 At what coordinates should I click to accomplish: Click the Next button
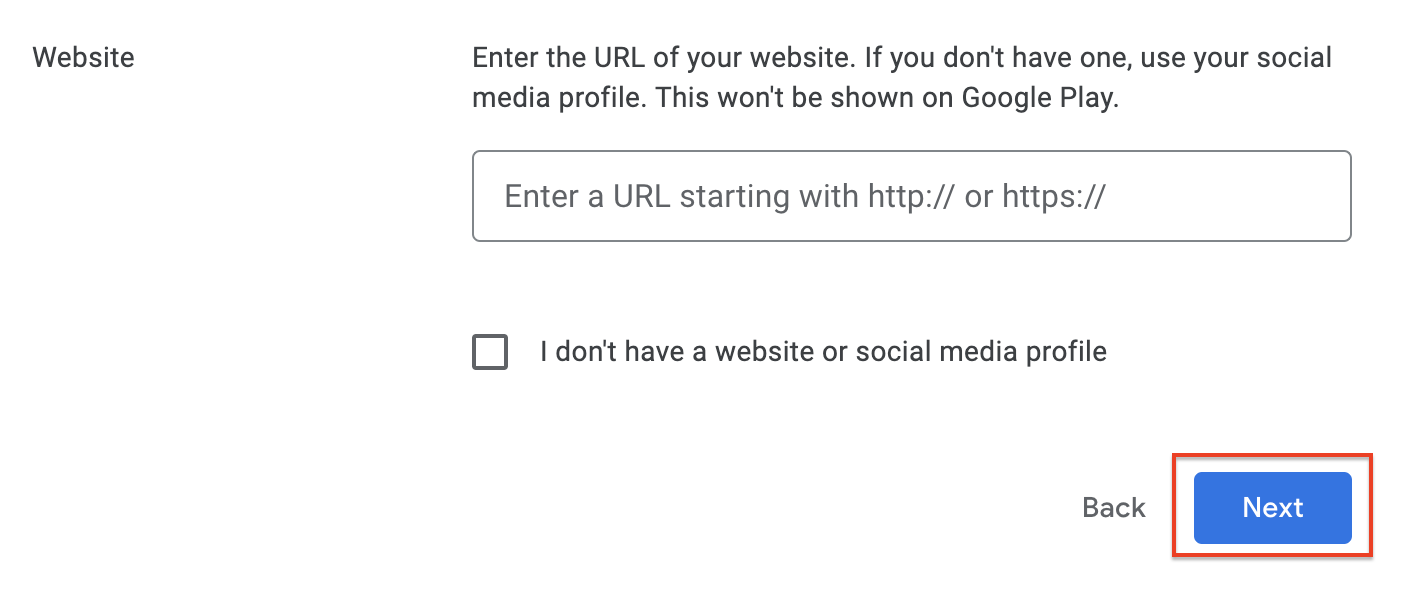pos(1272,508)
